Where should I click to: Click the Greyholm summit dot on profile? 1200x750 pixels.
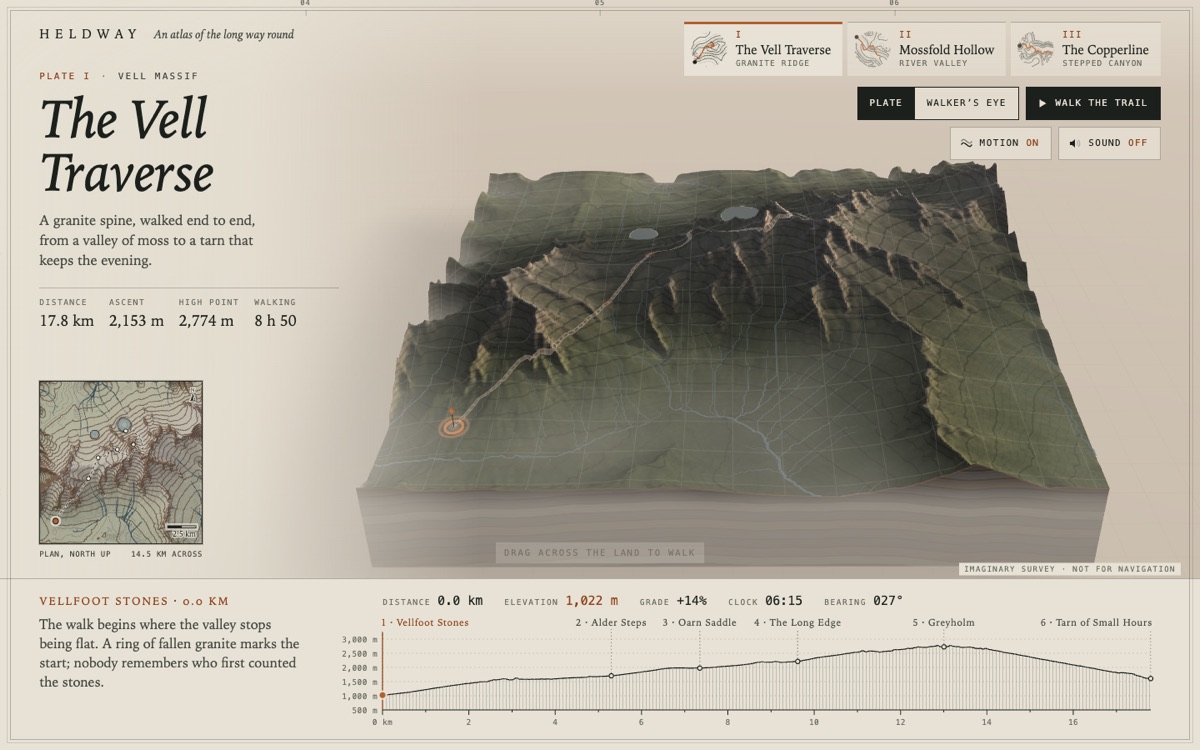[943, 647]
